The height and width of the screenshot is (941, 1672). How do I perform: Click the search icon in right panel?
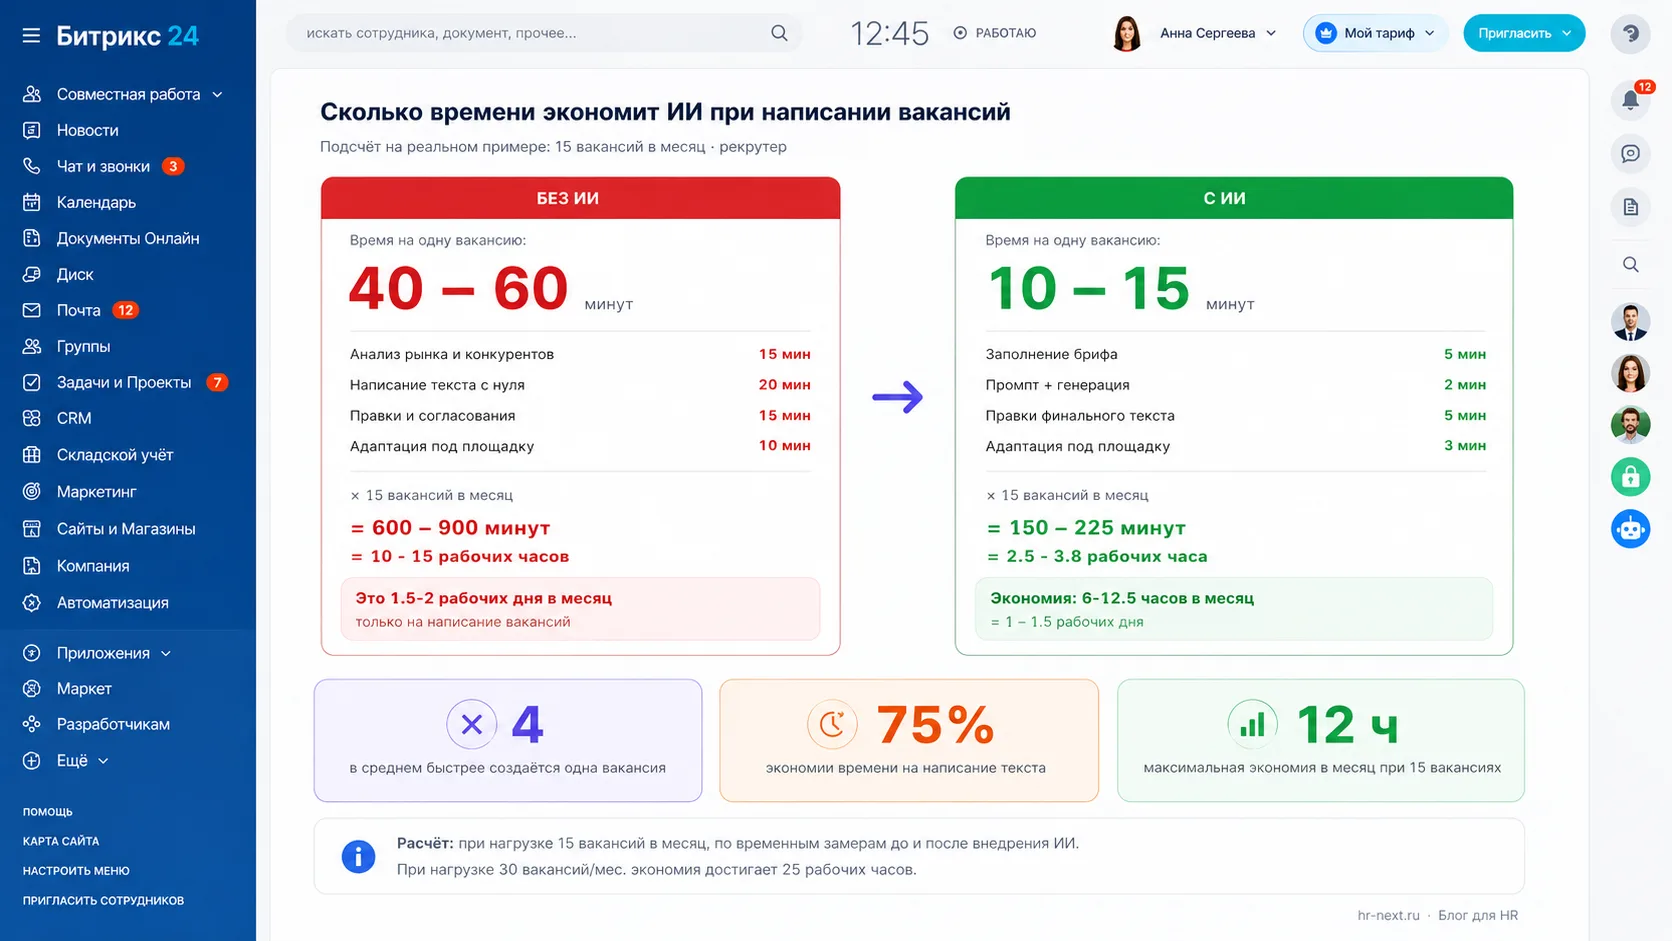pos(1631,264)
